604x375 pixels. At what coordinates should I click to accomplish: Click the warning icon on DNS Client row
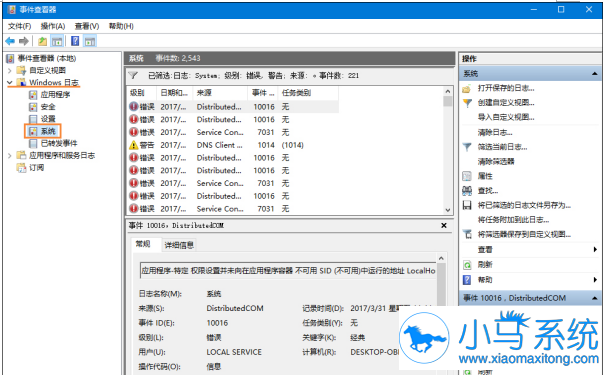point(133,145)
